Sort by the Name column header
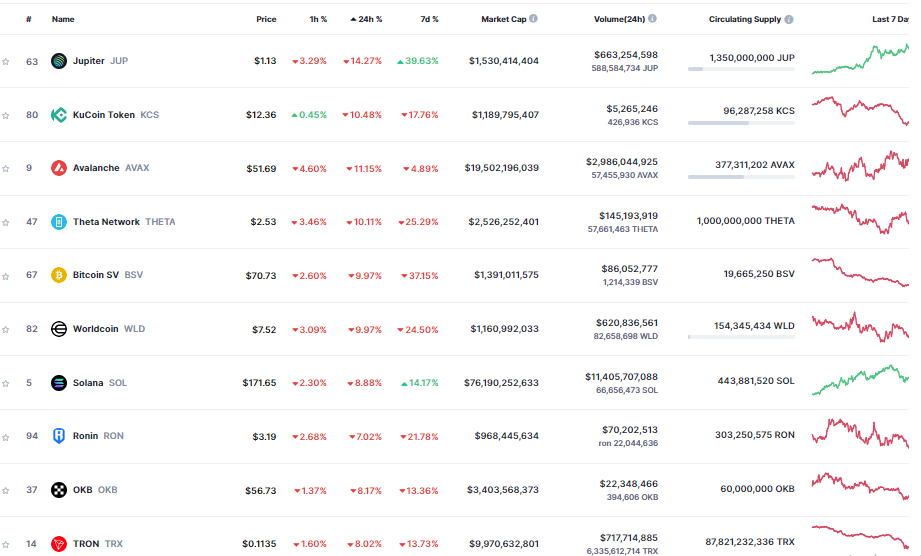Image resolution: width=921 pixels, height=556 pixels. pos(63,19)
